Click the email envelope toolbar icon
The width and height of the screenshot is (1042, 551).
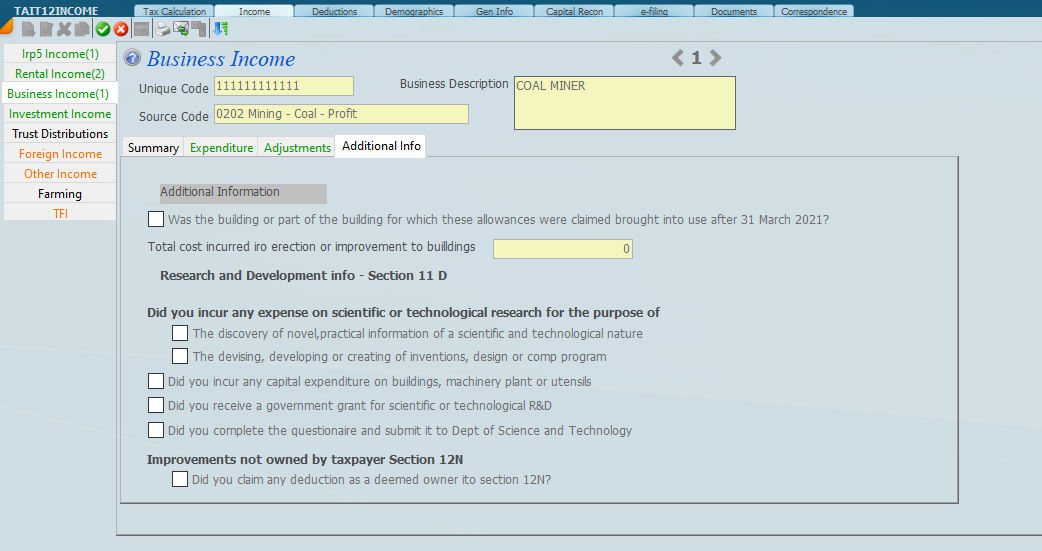tap(181, 29)
